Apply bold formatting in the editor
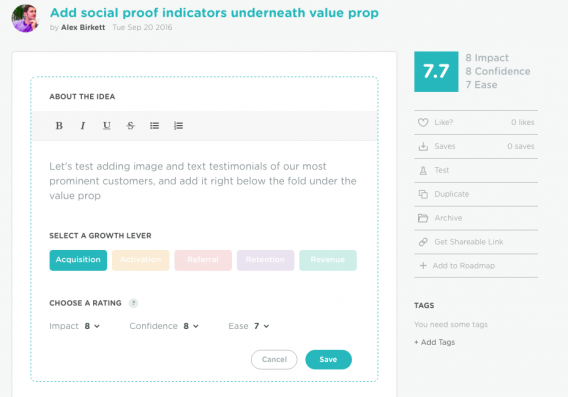568x397 pixels. pyautogui.click(x=59, y=126)
